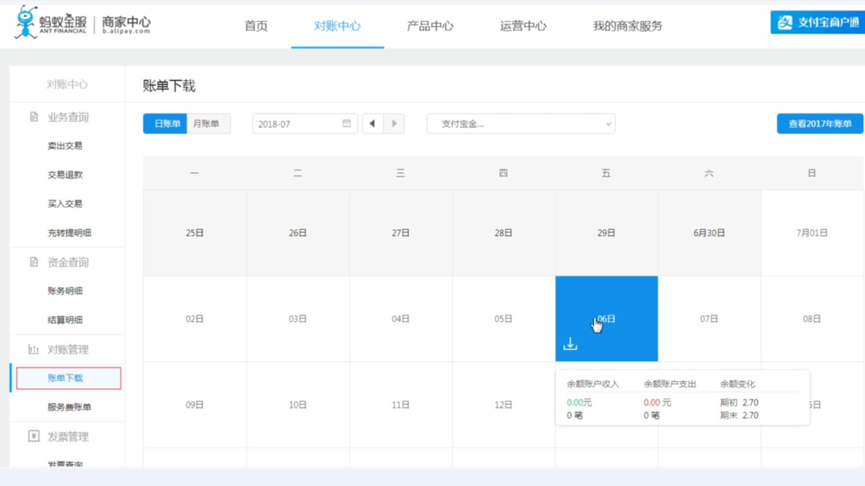
Task: Switch to 月账单 view
Action: tap(207, 124)
